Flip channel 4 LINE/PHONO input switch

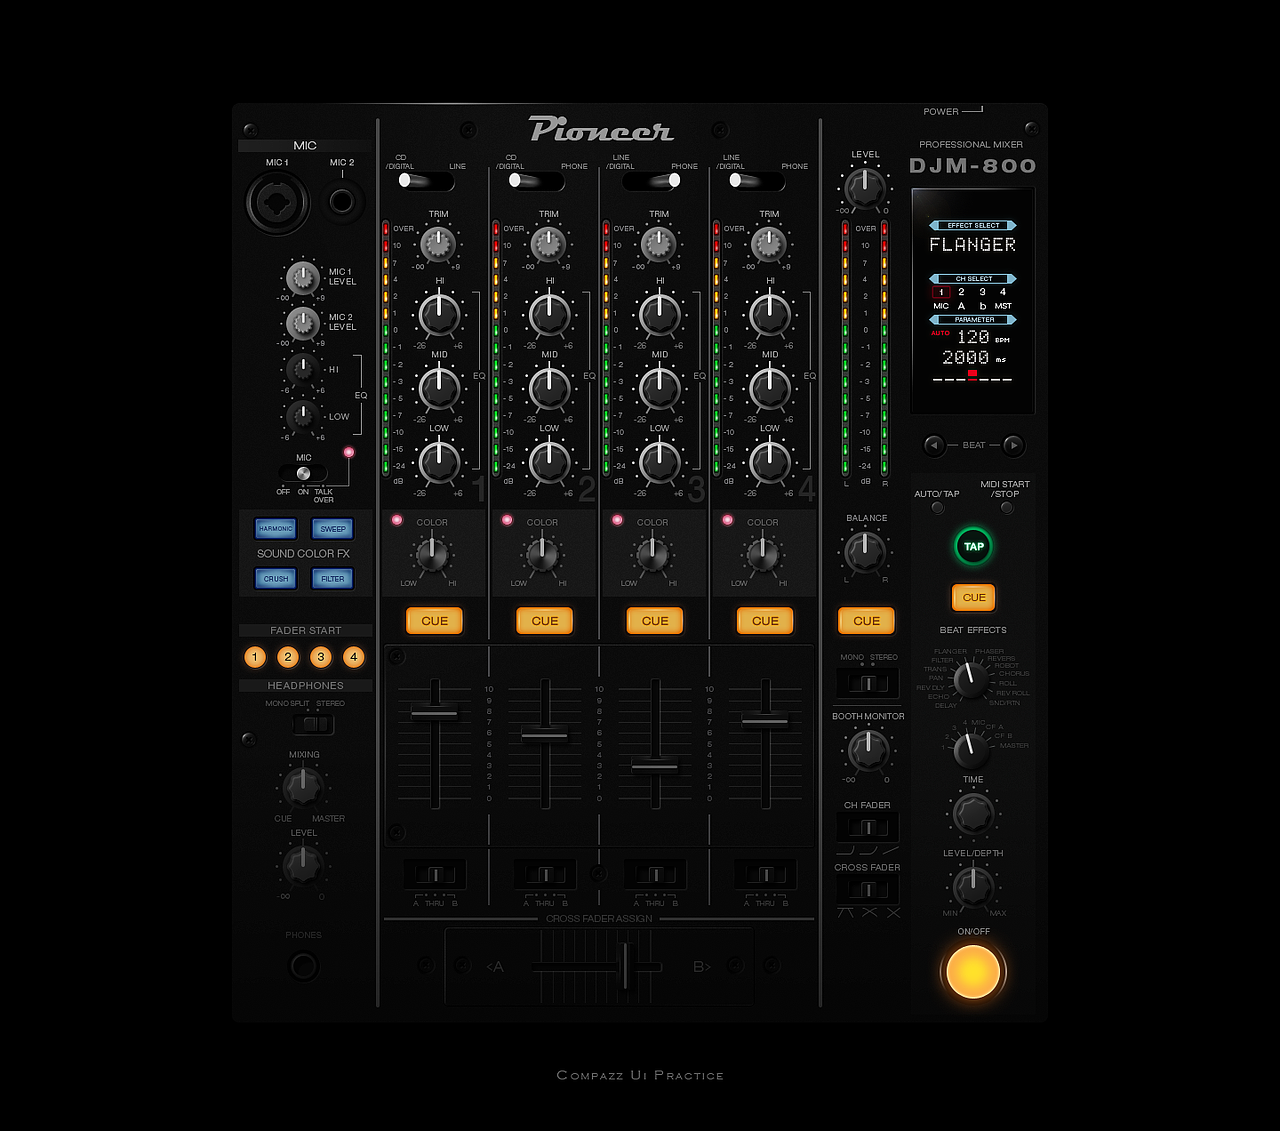(x=756, y=181)
